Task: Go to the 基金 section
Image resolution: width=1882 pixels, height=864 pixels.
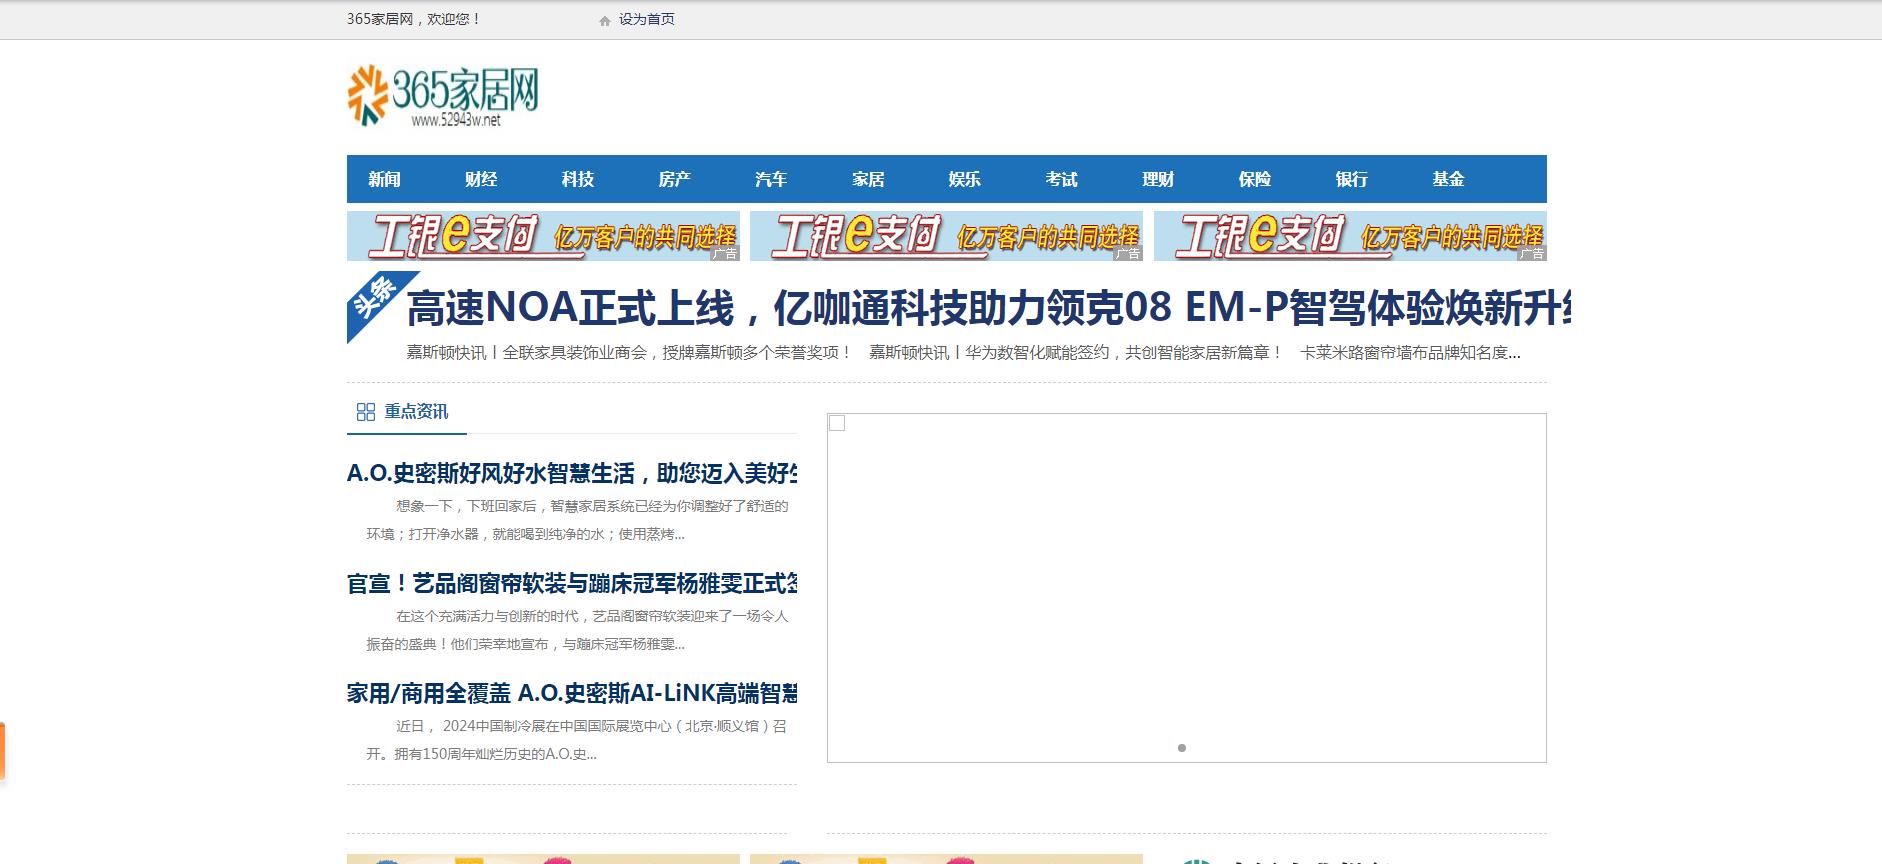Action: 1448,179
